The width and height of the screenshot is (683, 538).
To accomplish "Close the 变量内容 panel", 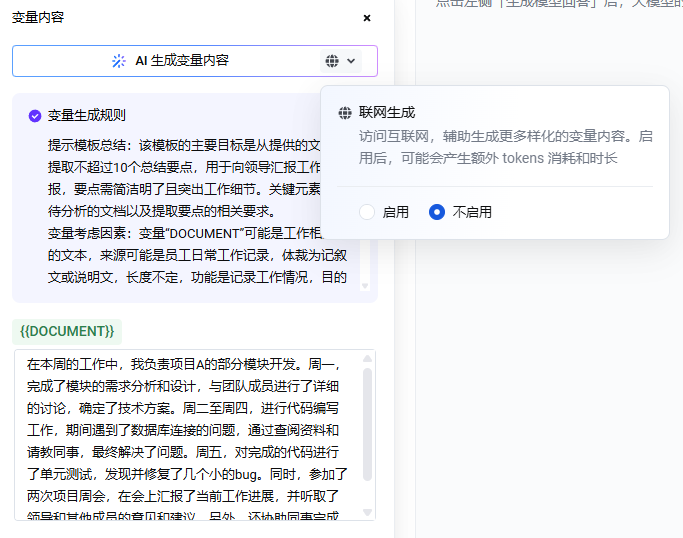I will click(x=367, y=18).
